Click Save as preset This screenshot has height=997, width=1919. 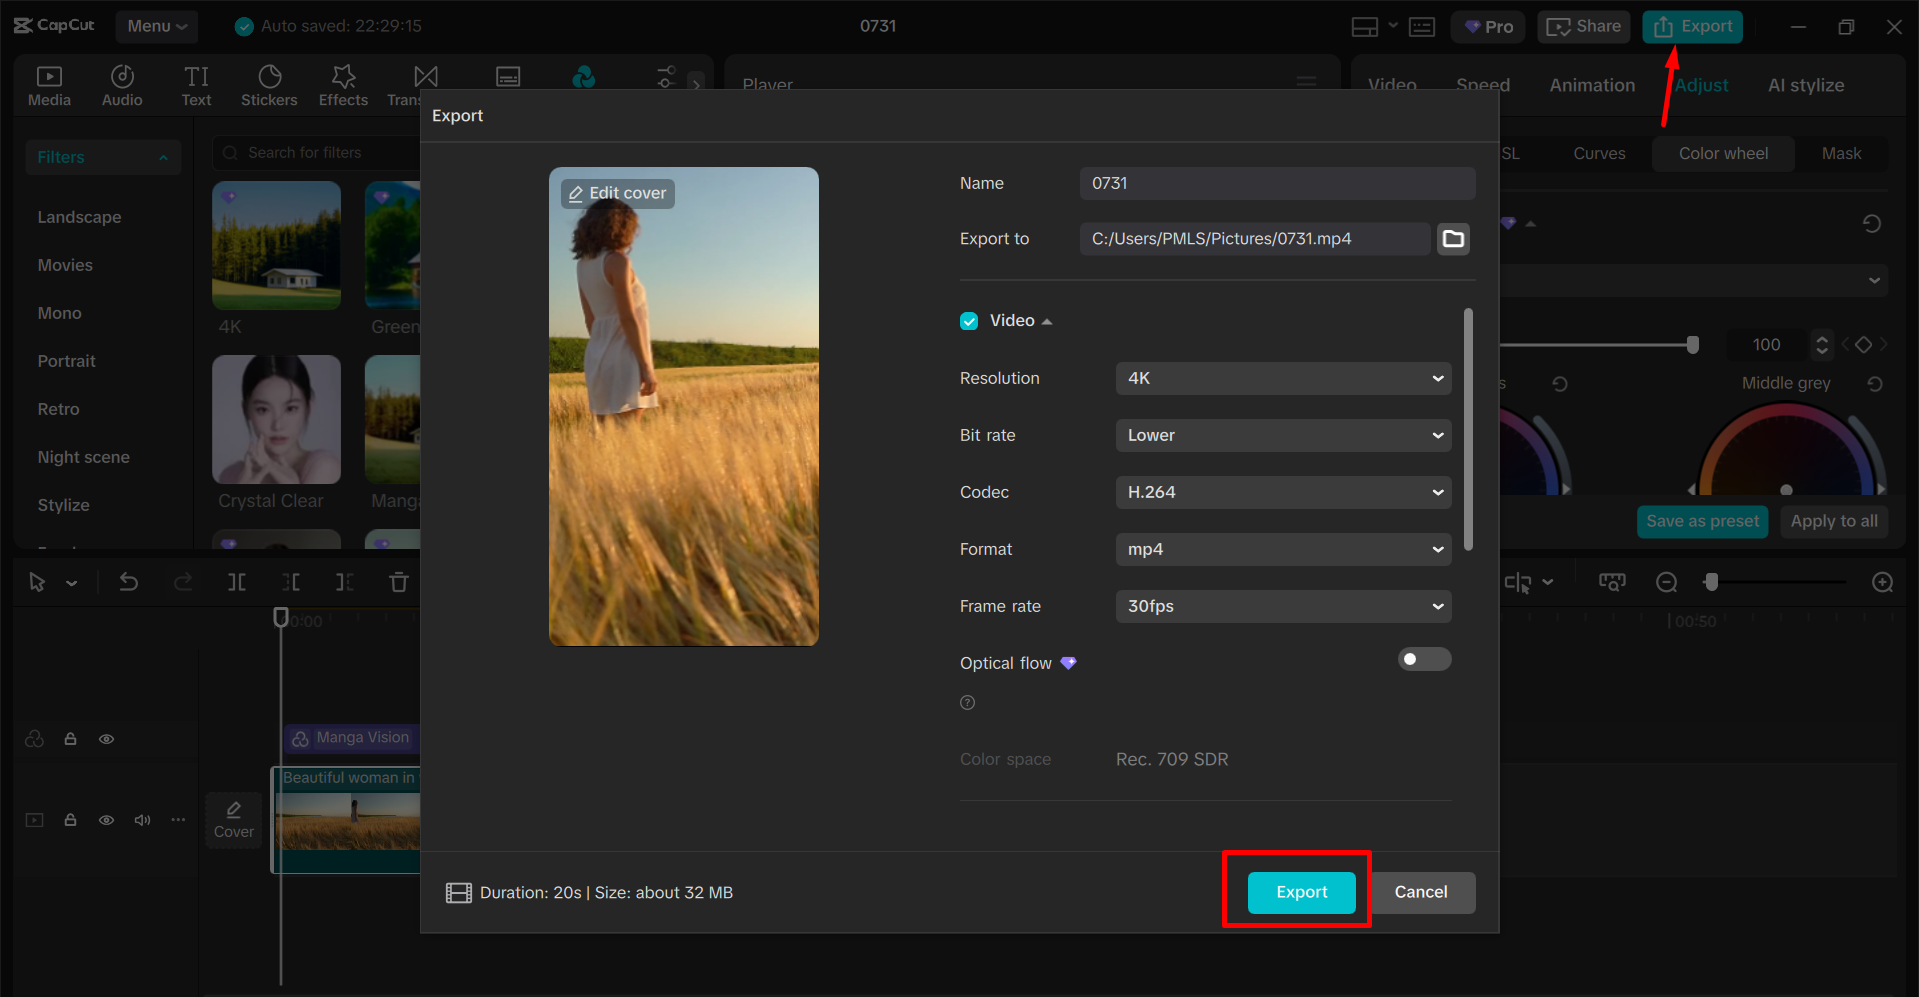point(1702,521)
